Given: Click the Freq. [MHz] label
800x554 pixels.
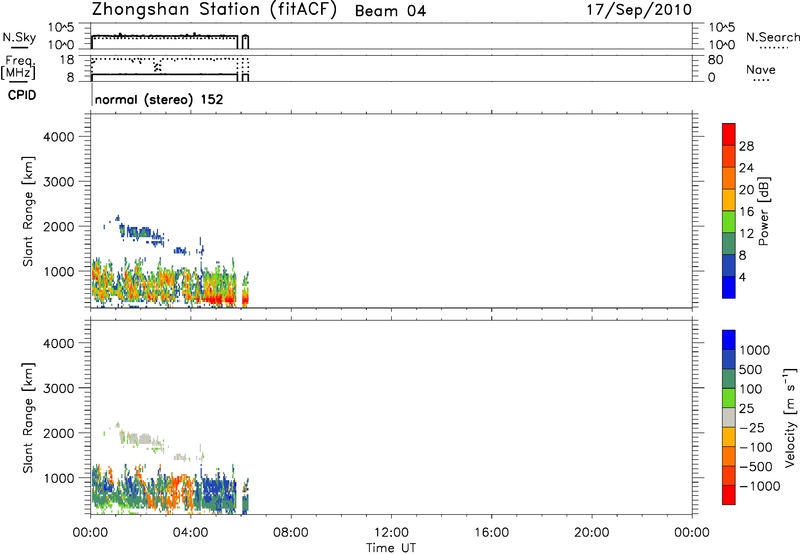Looking at the screenshot, I should (19, 68).
